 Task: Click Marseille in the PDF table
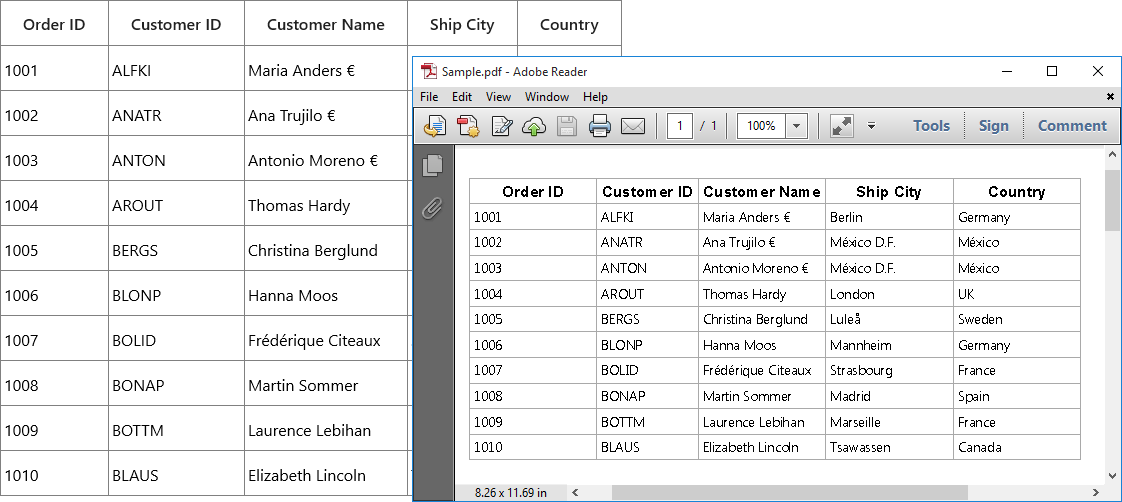pyautogui.click(x=855, y=422)
